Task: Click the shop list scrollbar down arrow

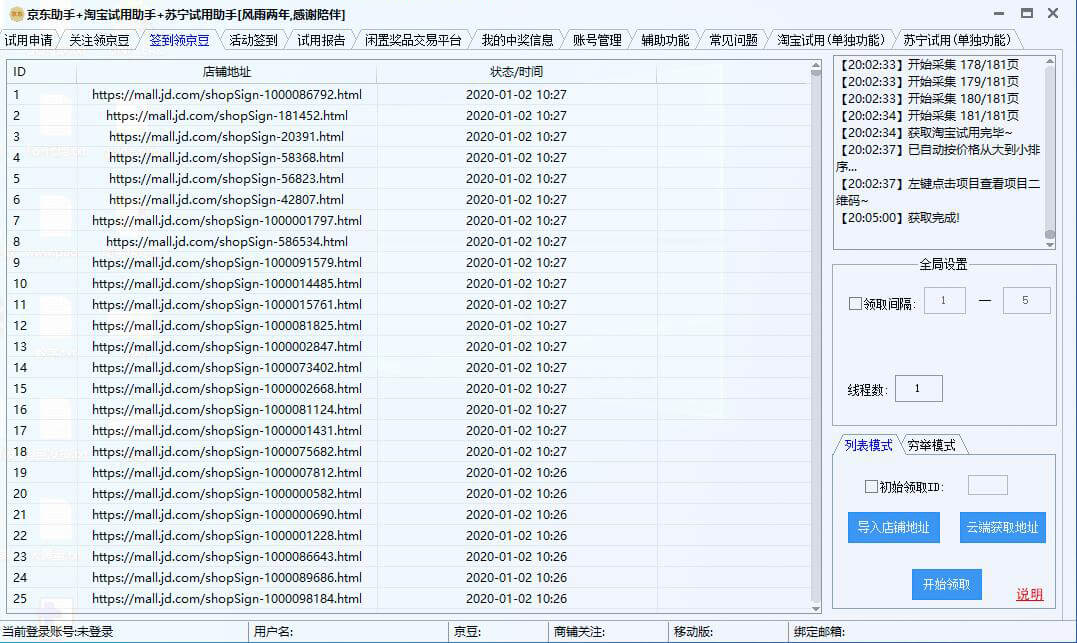Action: (815, 608)
